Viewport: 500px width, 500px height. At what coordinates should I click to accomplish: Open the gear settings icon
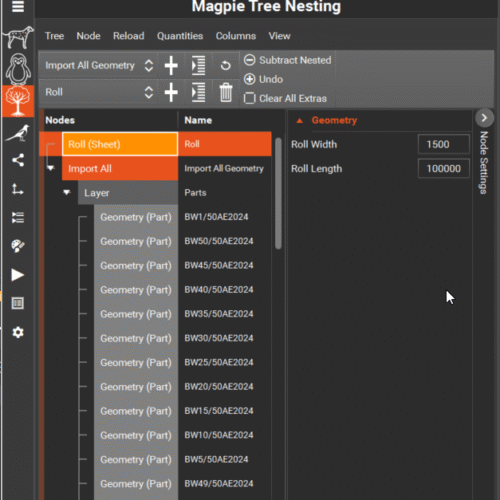point(18,332)
